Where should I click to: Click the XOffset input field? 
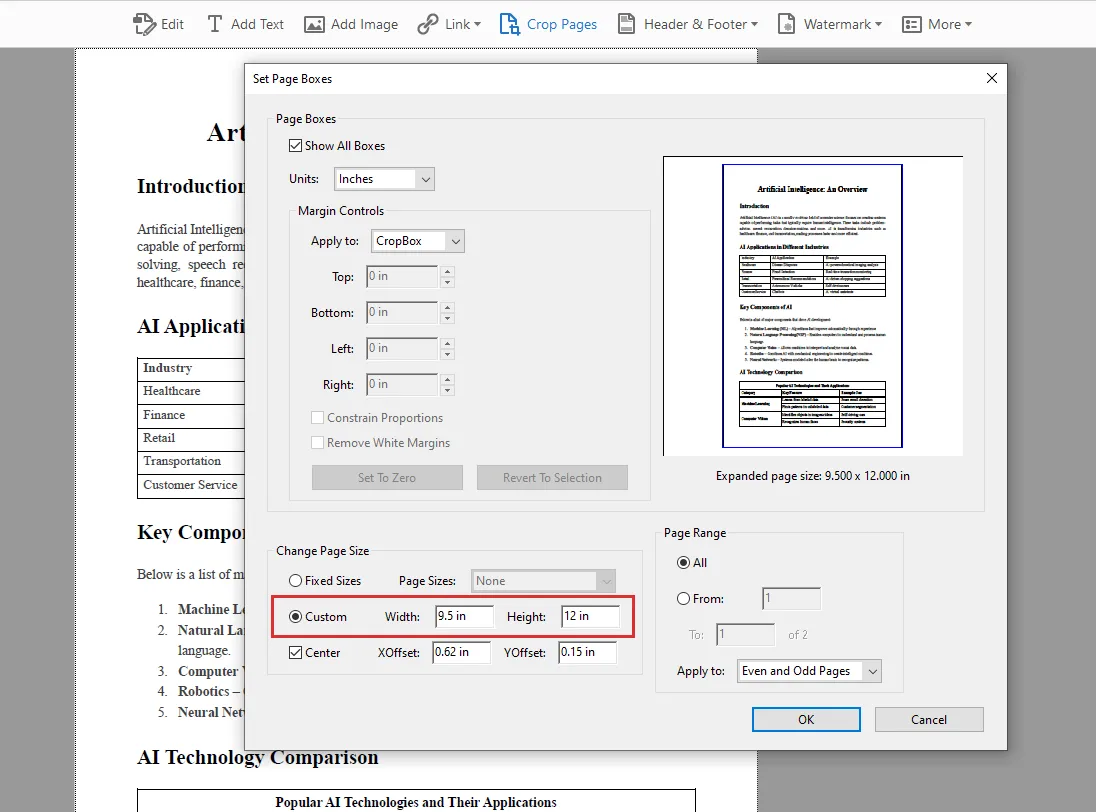coord(461,652)
